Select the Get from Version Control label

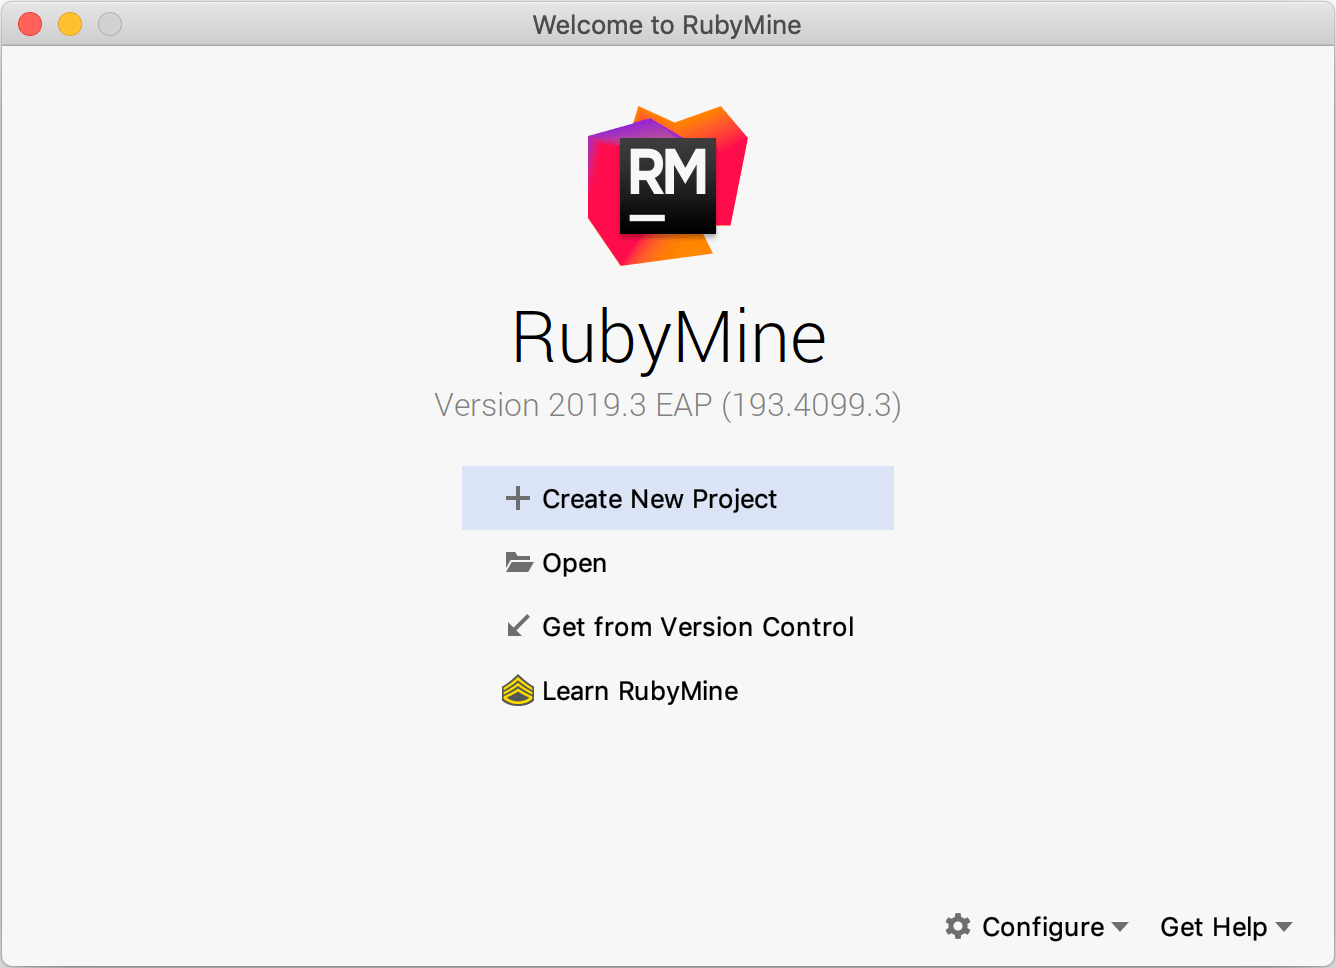click(698, 627)
